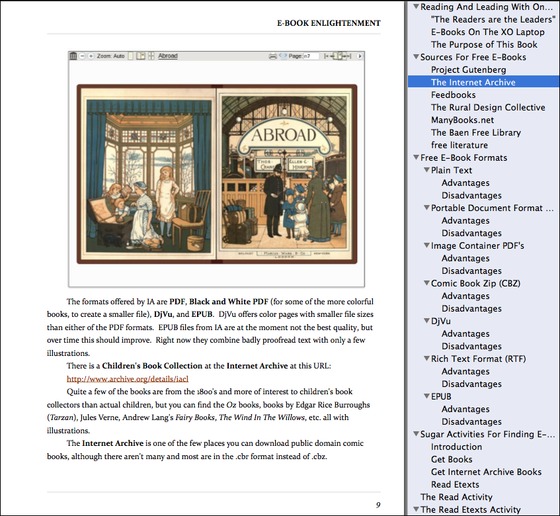This screenshot has height=516, width=560.
Task: Select the thumbnail grid view icon in reader toolbar
Action: point(151,56)
